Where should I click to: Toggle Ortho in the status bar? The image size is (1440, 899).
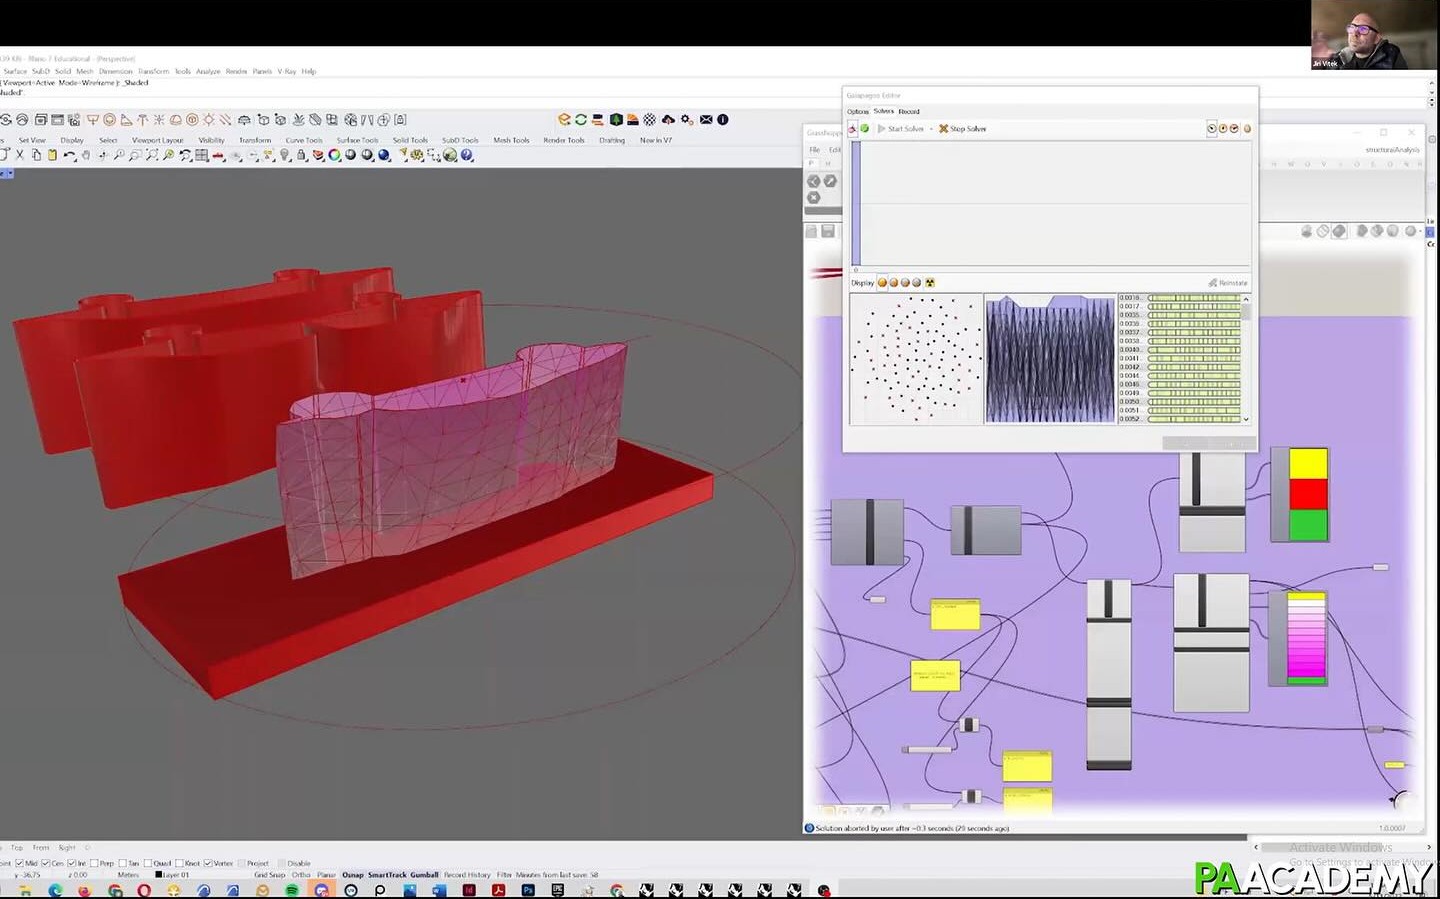click(x=301, y=875)
